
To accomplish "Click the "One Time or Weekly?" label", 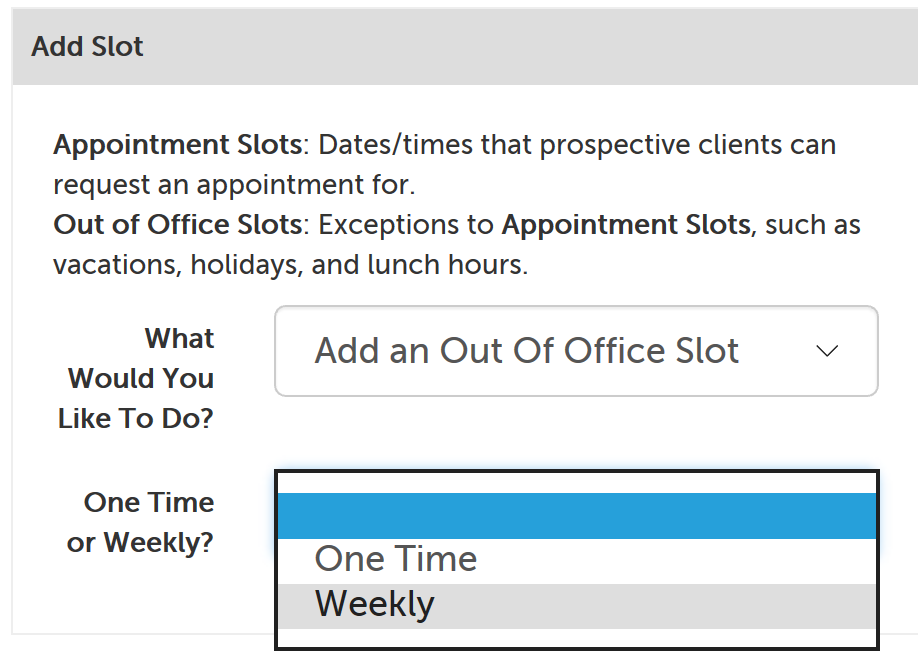I will [x=141, y=522].
